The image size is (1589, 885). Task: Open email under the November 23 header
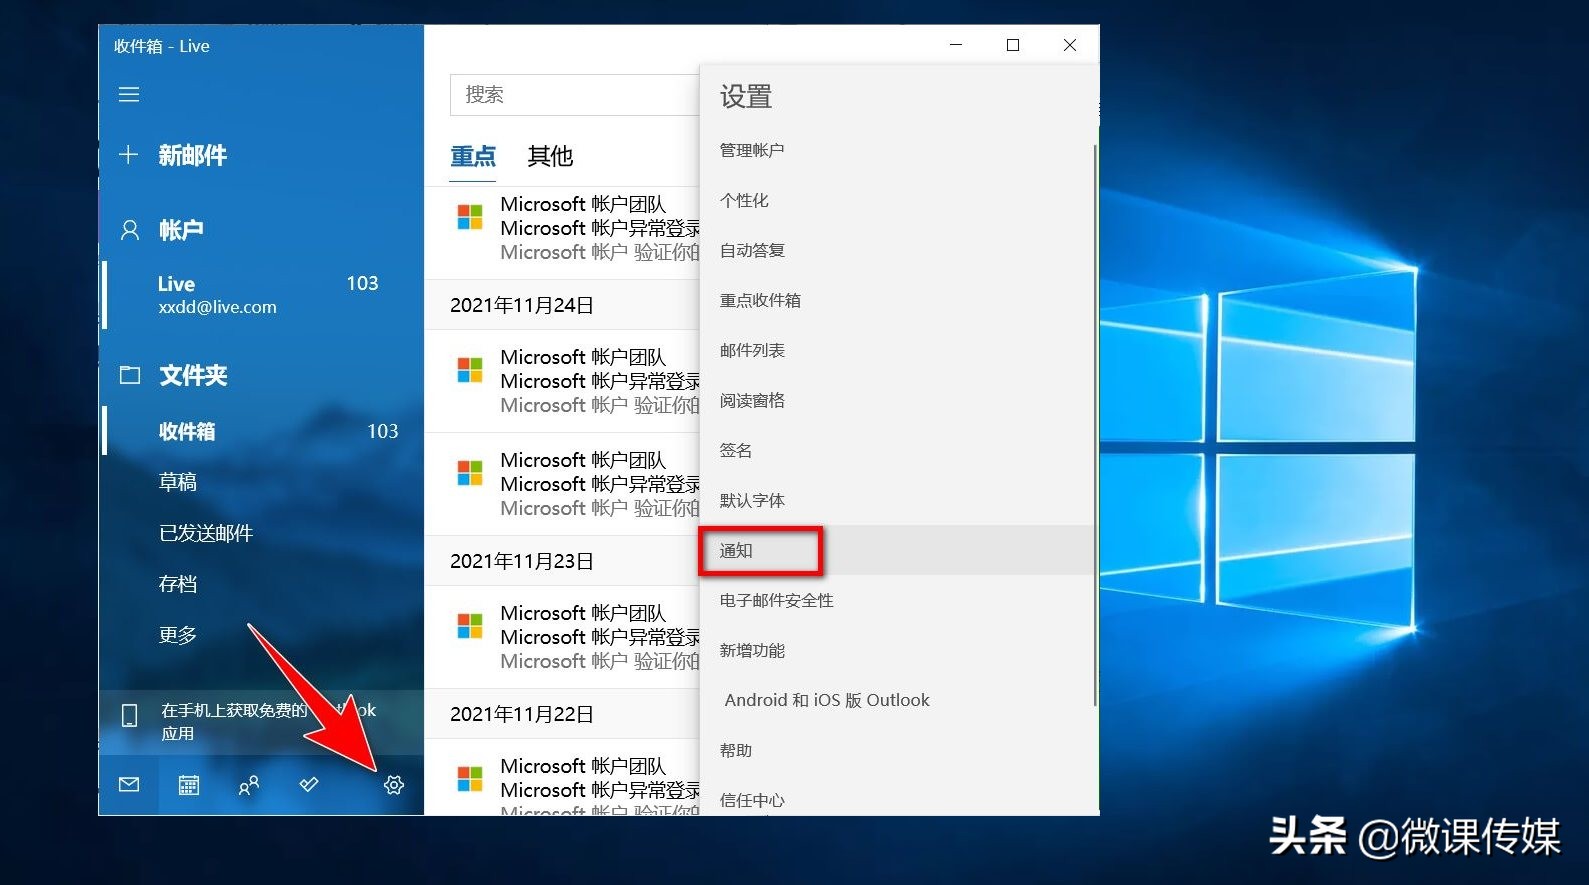click(562, 637)
